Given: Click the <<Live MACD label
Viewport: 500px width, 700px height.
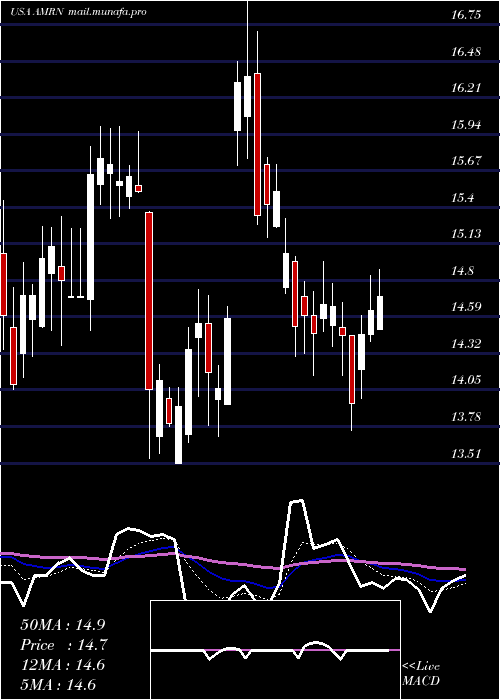Looking at the screenshot, I should pyautogui.click(x=421, y=674).
